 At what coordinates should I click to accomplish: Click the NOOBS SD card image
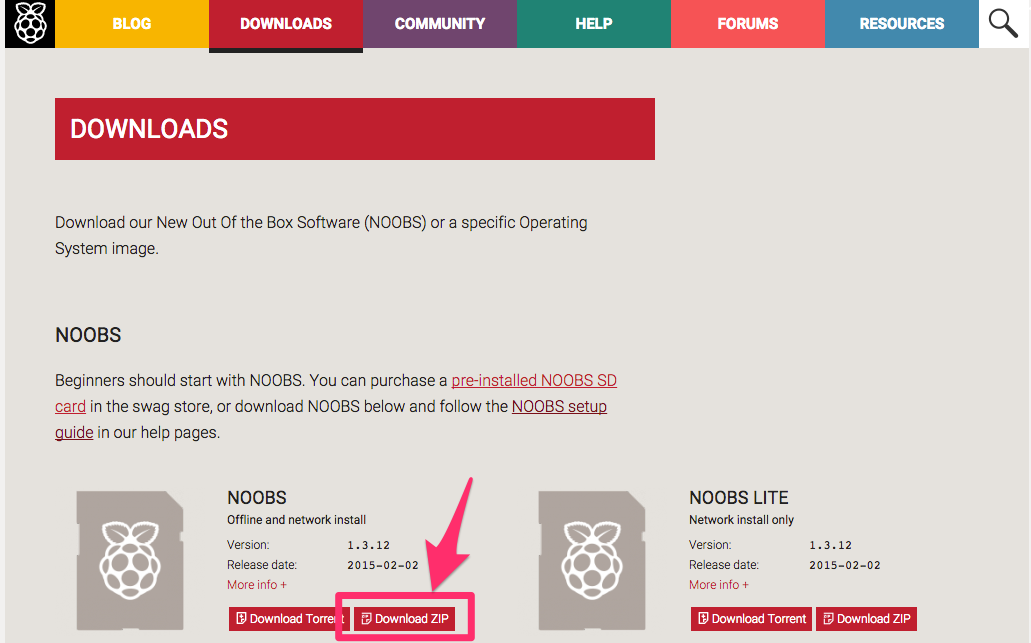coord(130,560)
